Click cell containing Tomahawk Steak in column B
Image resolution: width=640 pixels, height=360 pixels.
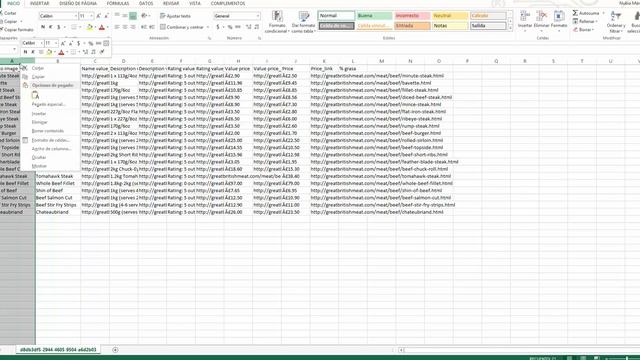(58, 176)
